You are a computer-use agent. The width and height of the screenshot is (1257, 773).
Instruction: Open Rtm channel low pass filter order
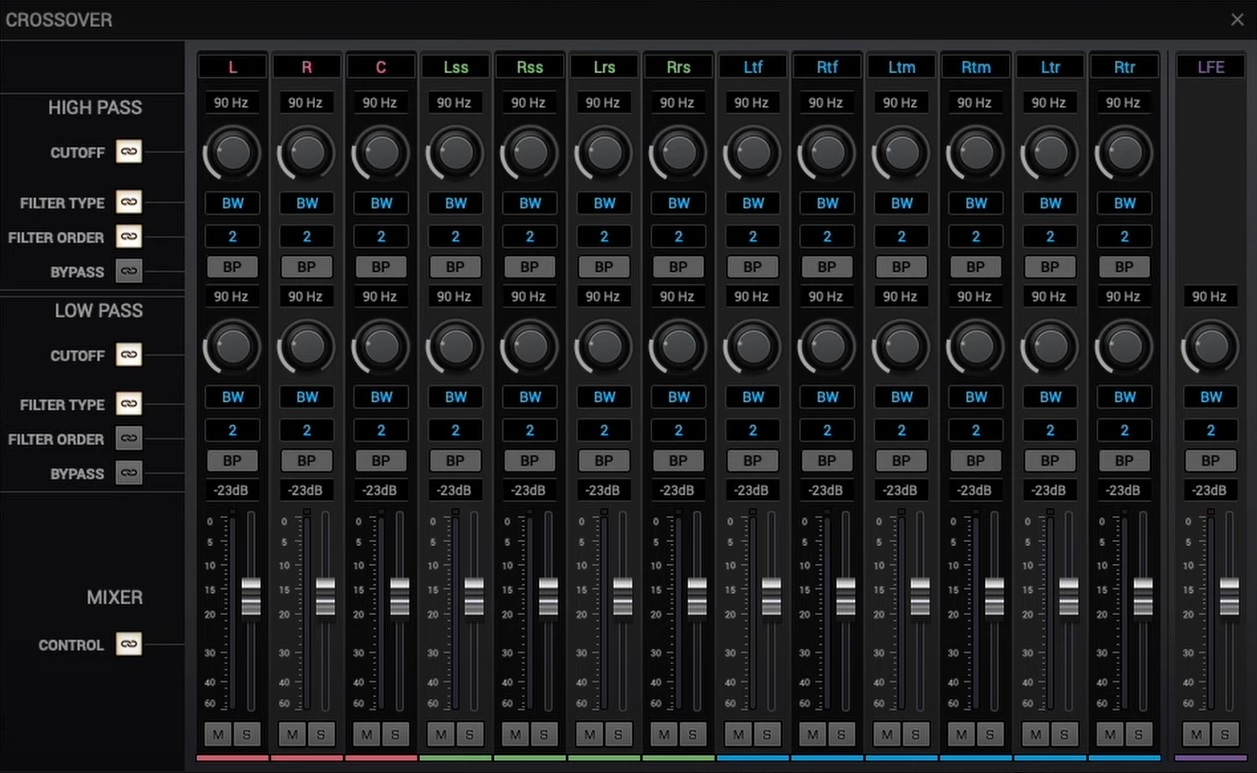[976, 431]
